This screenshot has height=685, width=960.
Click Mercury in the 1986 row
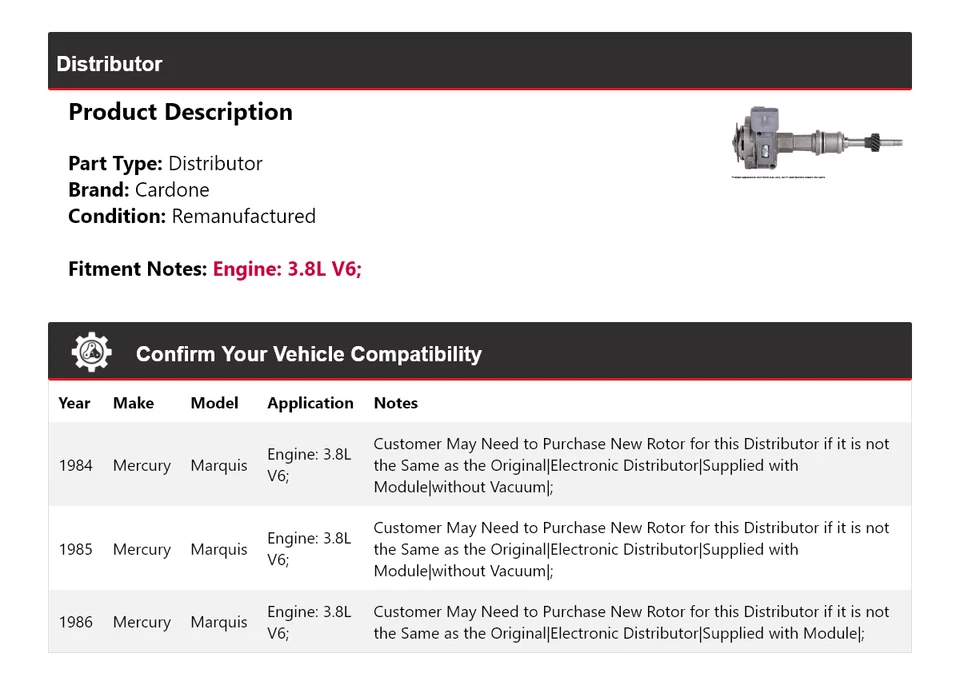pos(141,622)
